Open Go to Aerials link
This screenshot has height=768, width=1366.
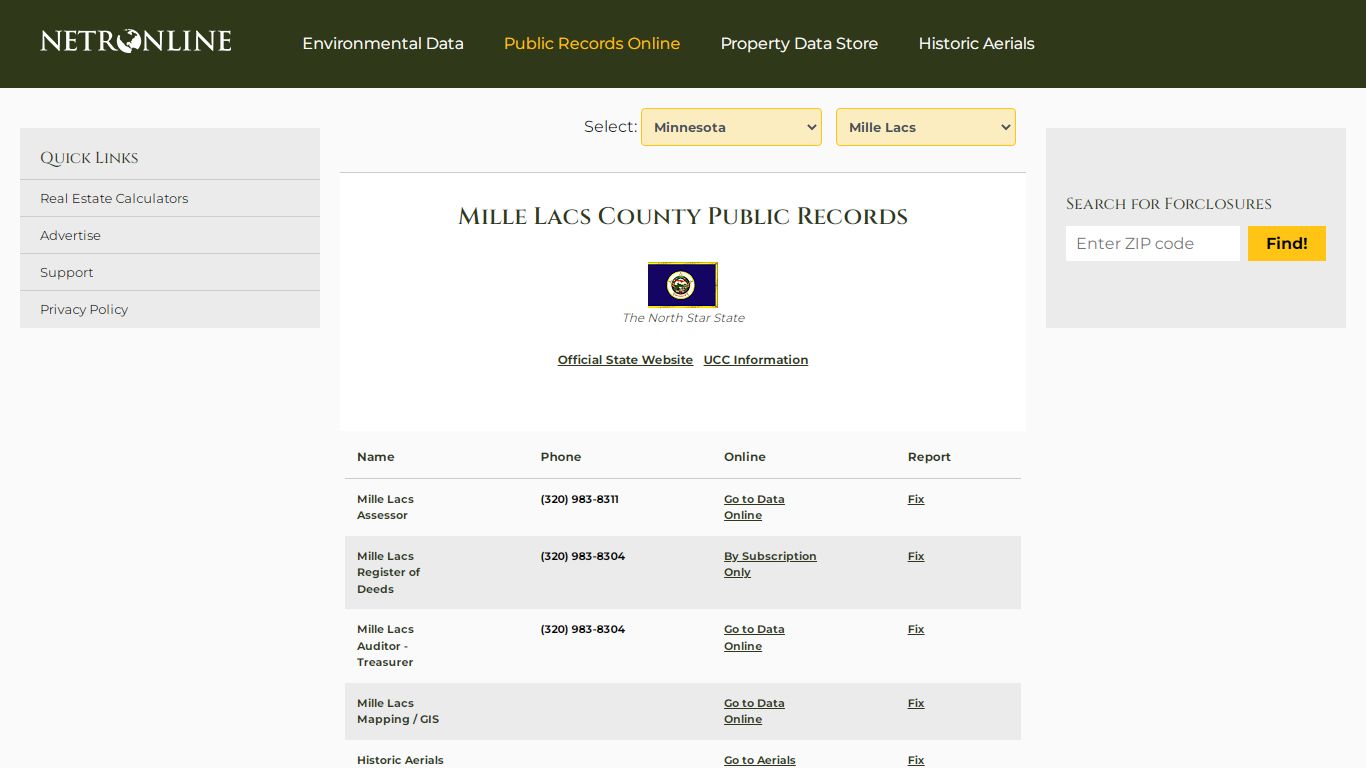pos(760,760)
